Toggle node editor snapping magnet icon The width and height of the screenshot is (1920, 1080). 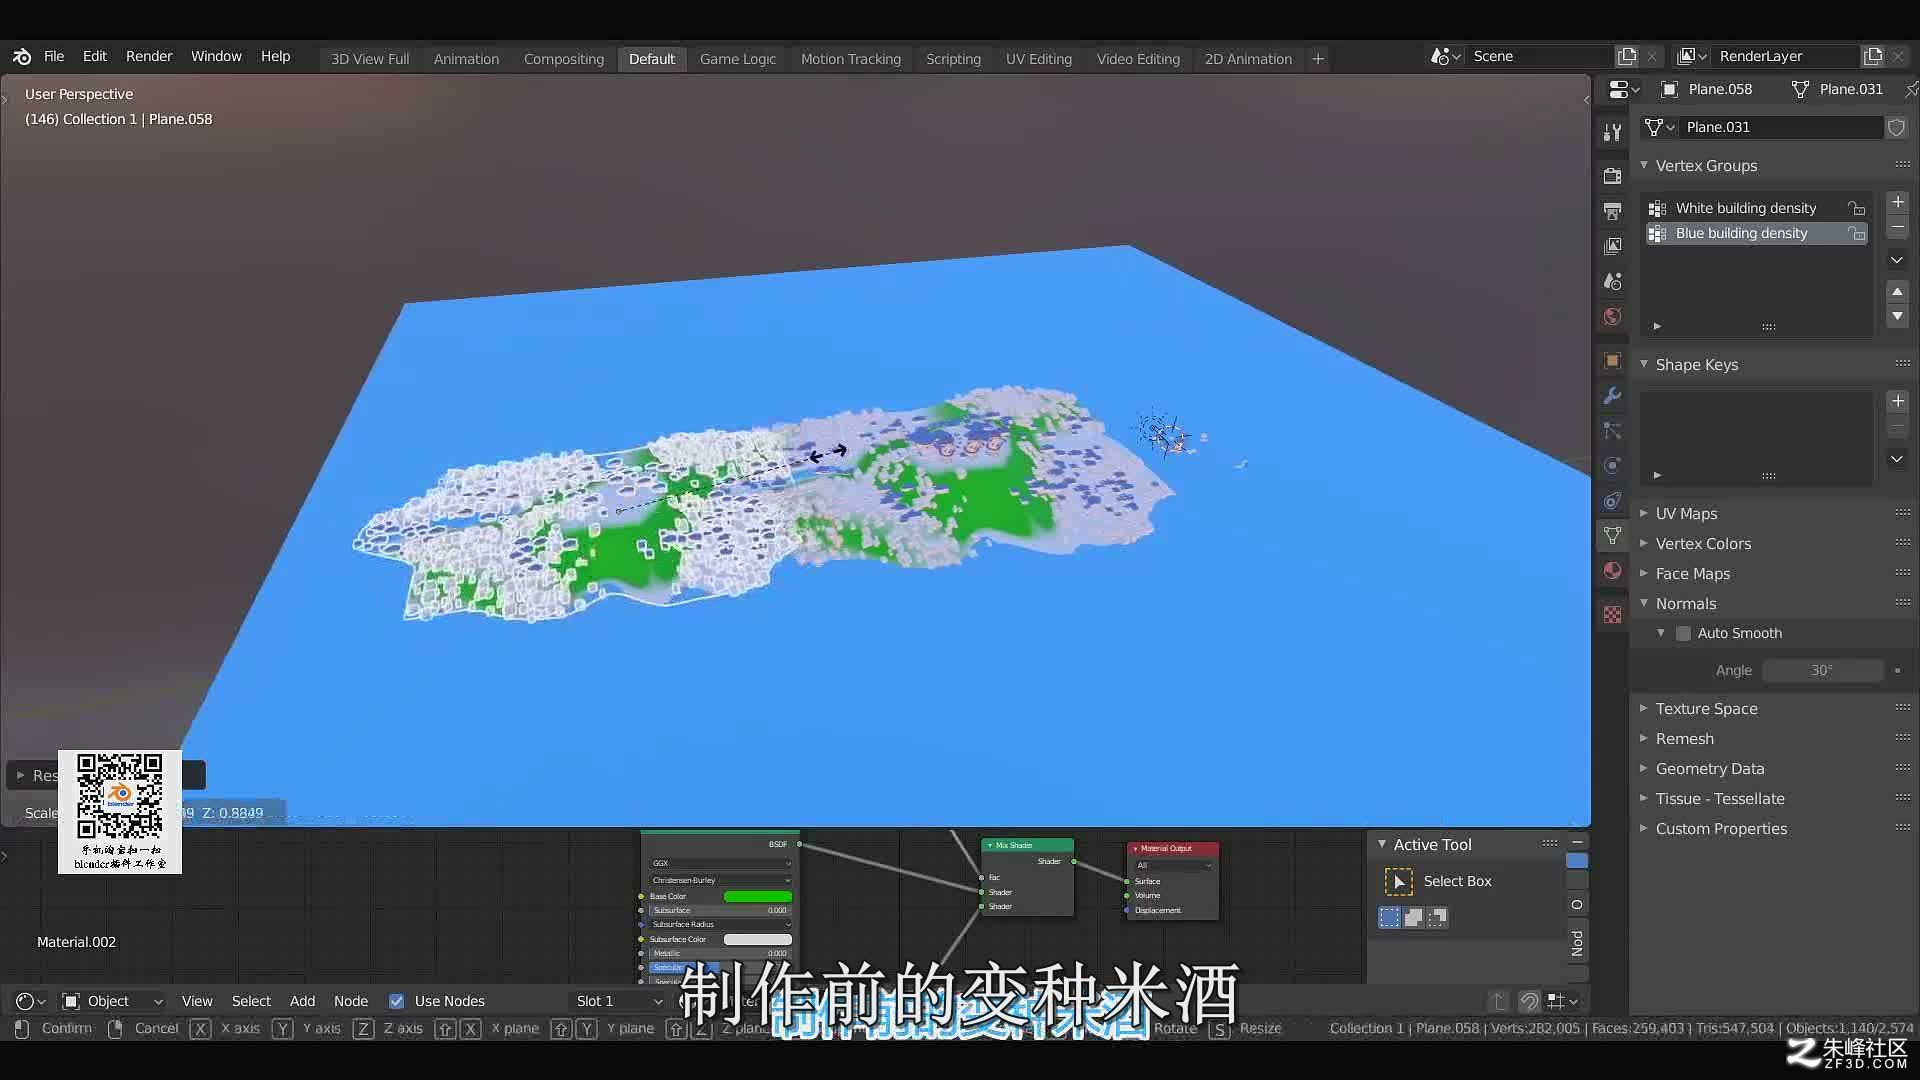[1529, 1001]
